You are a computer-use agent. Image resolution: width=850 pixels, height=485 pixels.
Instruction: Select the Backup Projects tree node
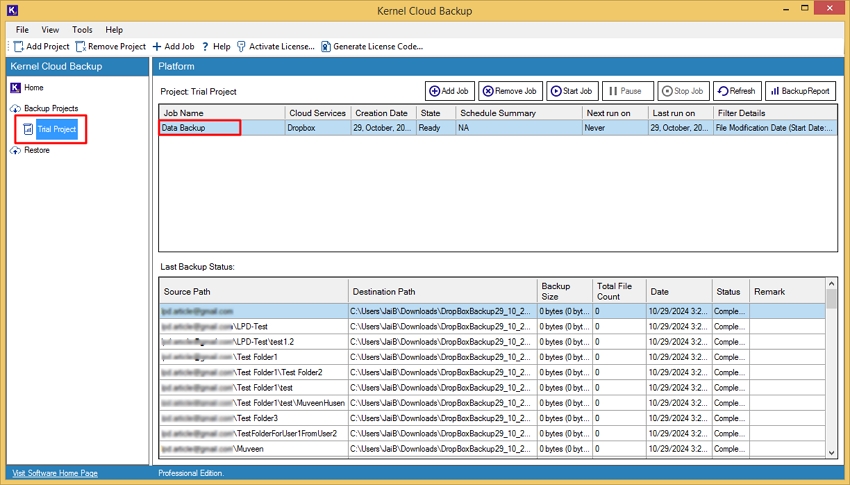[44, 108]
